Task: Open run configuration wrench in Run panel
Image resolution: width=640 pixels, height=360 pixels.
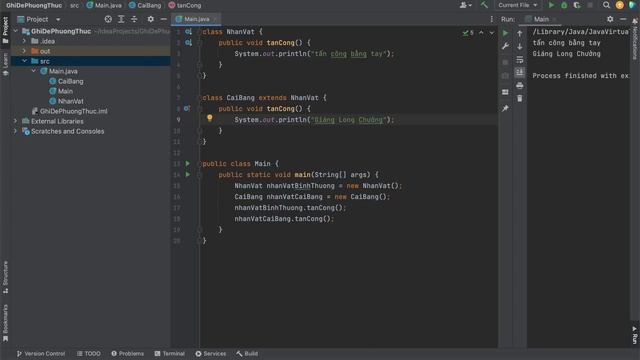Action: [x=505, y=46]
